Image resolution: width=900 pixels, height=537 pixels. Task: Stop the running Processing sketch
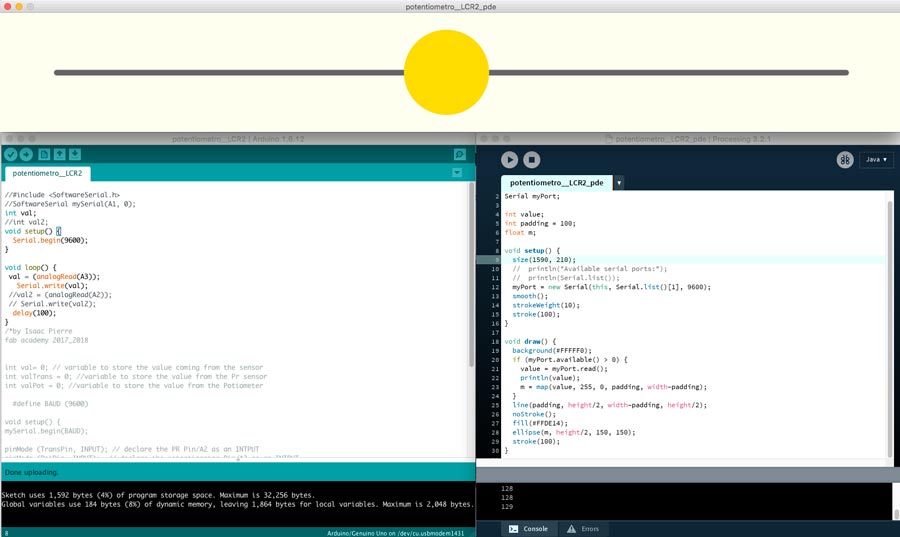(x=532, y=159)
